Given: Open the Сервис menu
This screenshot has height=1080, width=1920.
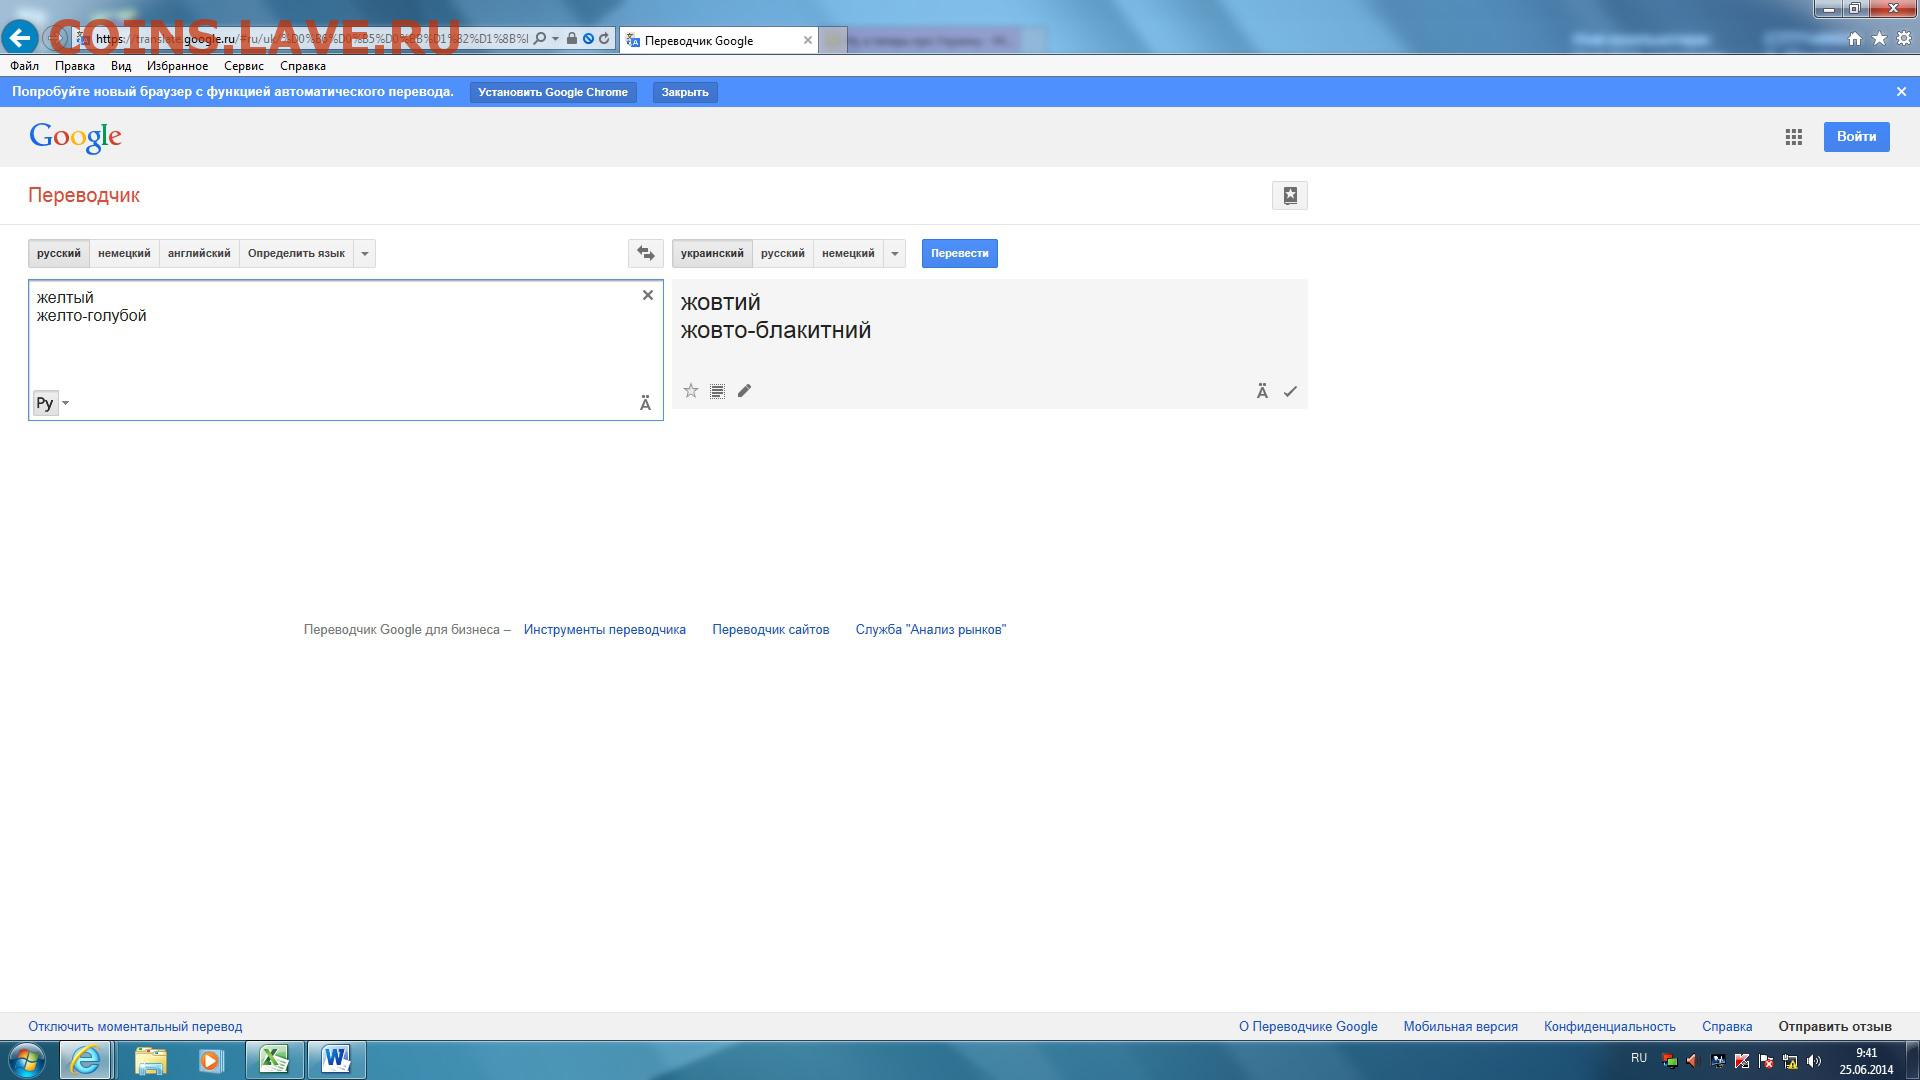Looking at the screenshot, I should coord(244,66).
